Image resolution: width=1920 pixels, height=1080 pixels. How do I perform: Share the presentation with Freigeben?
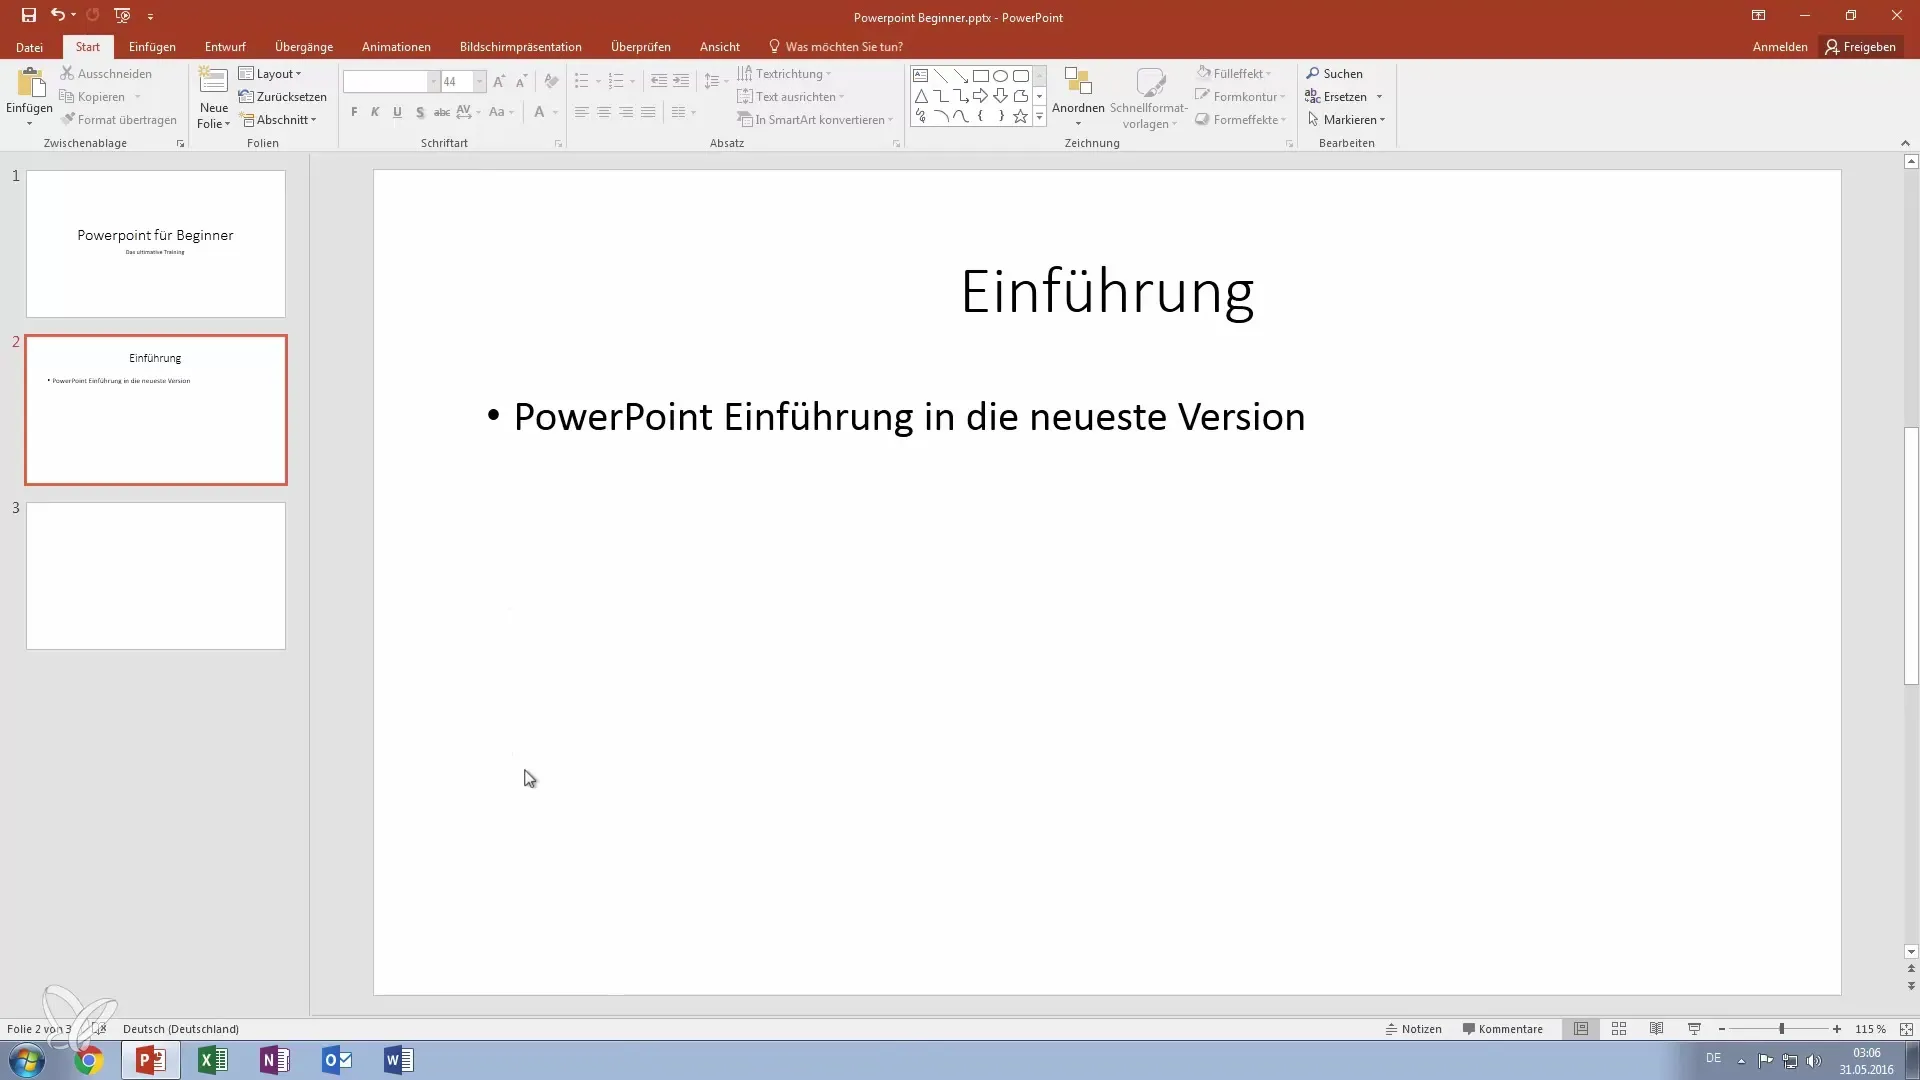tap(1860, 47)
